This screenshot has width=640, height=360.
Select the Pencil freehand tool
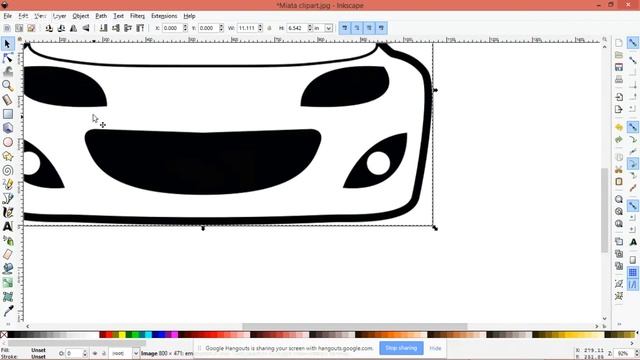(x=7, y=184)
